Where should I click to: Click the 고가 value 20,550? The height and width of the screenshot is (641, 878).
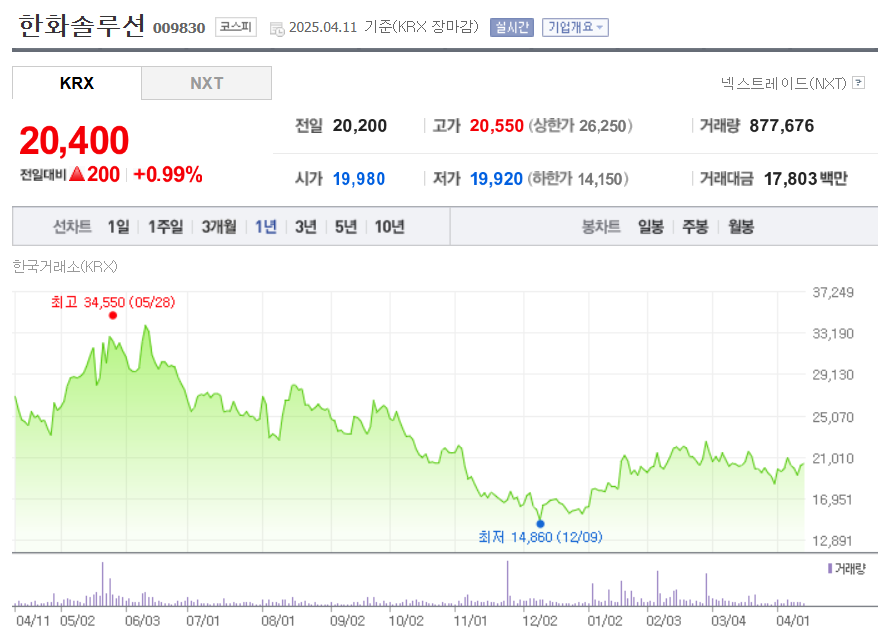point(496,125)
